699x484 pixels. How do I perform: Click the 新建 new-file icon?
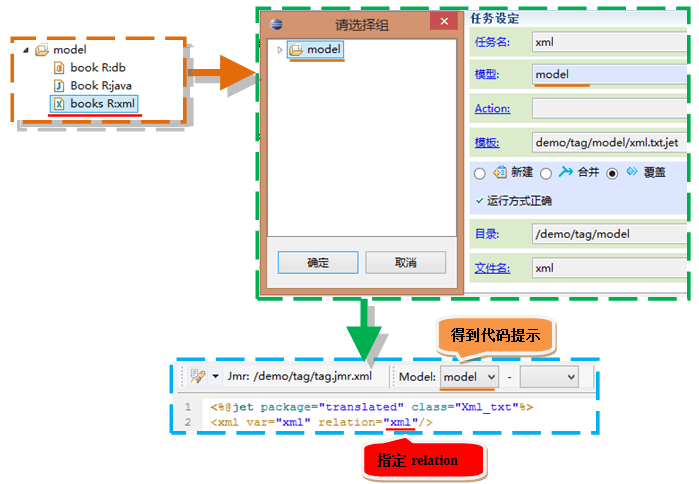(x=500, y=172)
